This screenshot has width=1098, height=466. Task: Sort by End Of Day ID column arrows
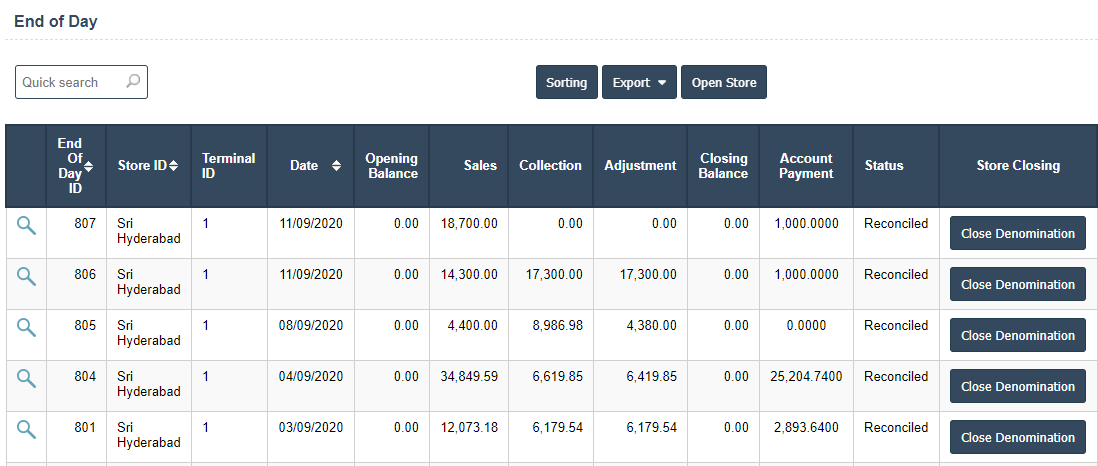coord(89,166)
